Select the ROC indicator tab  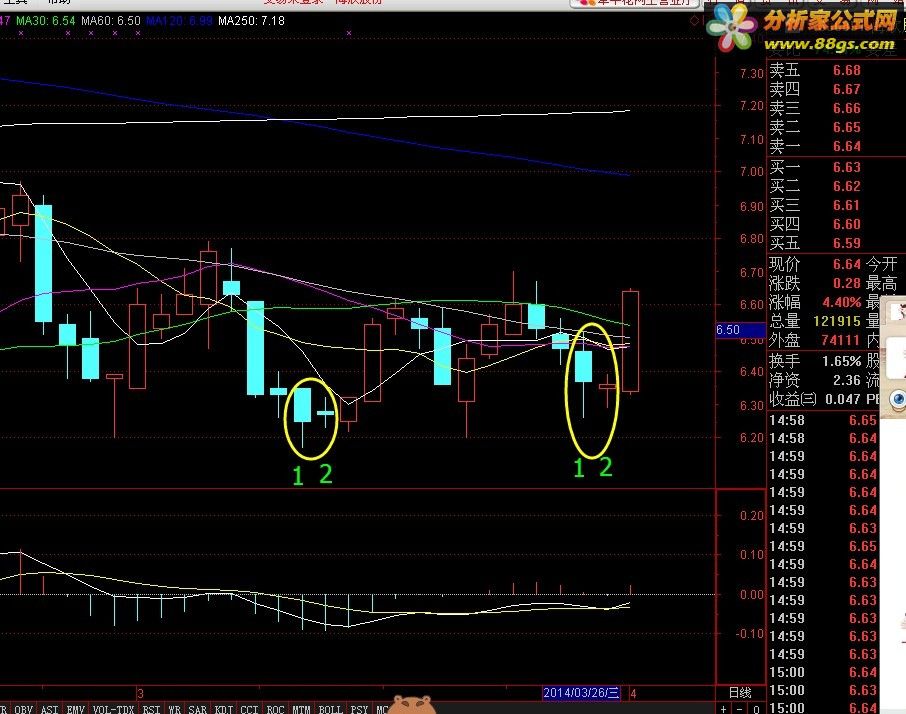(x=275, y=708)
